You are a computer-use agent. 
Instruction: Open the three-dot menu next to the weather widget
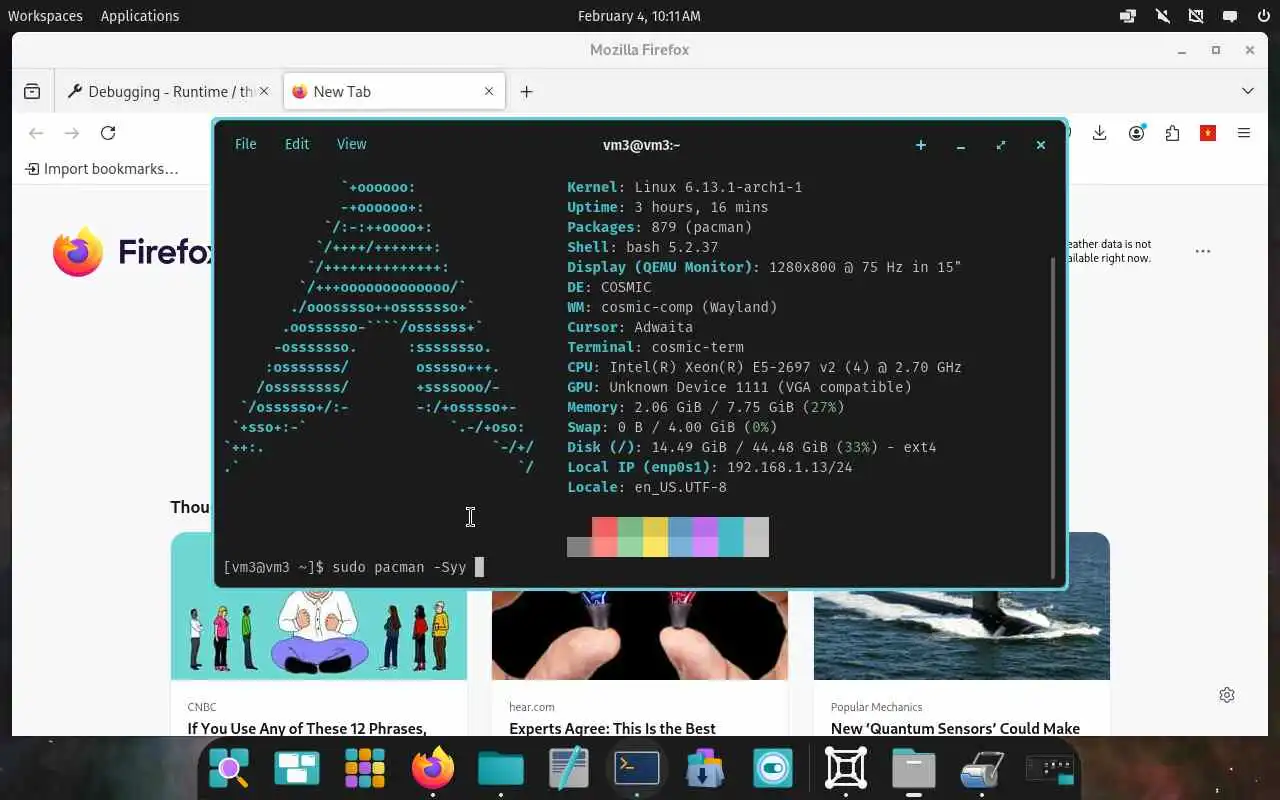[1203, 251]
